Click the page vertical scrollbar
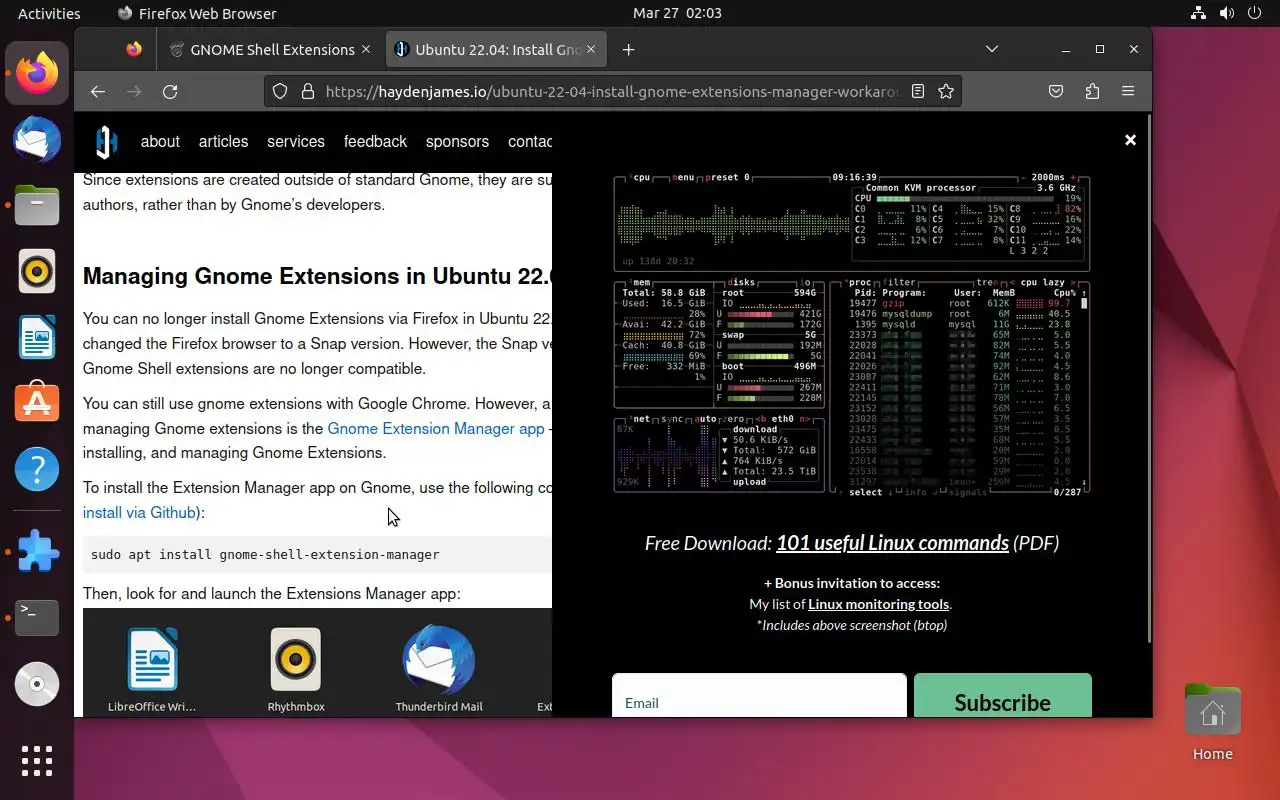The width and height of the screenshot is (1280, 800). tap(1149, 380)
